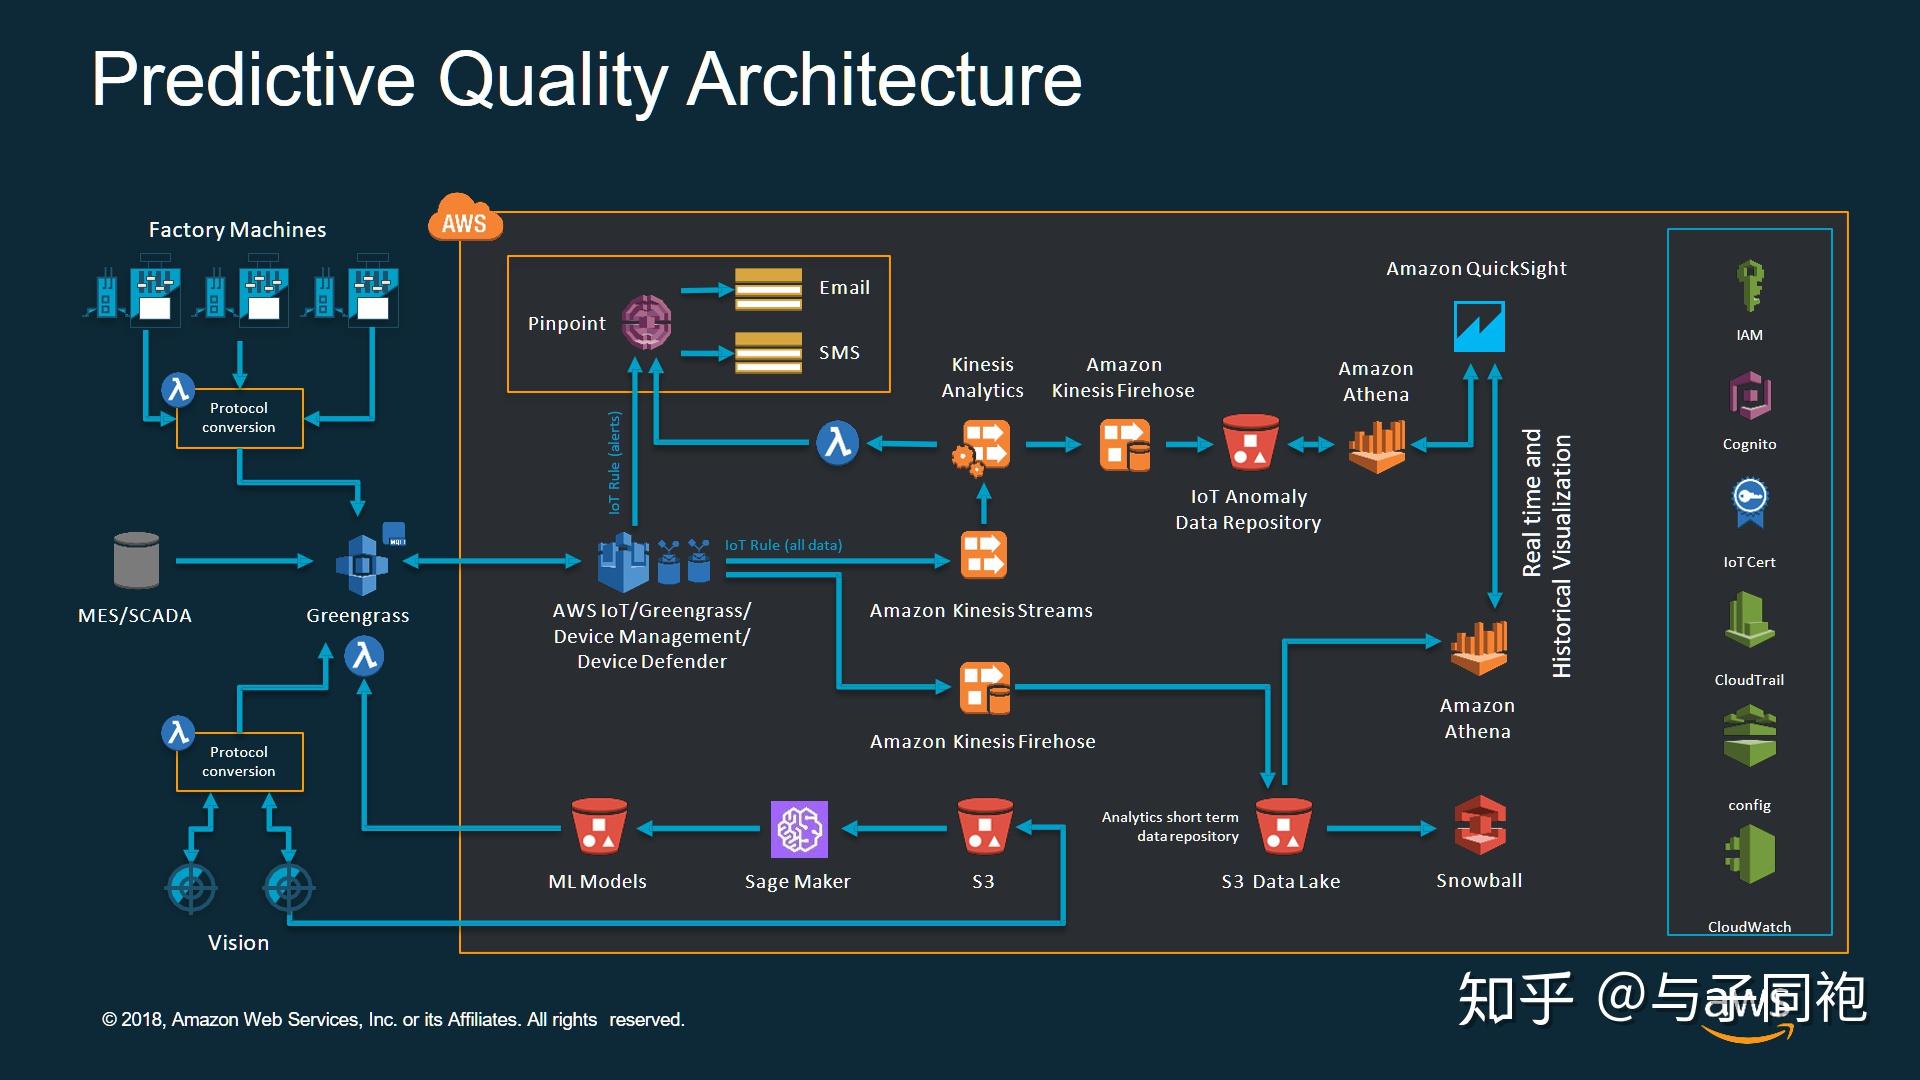Select the Greengrass core icon

click(362, 564)
